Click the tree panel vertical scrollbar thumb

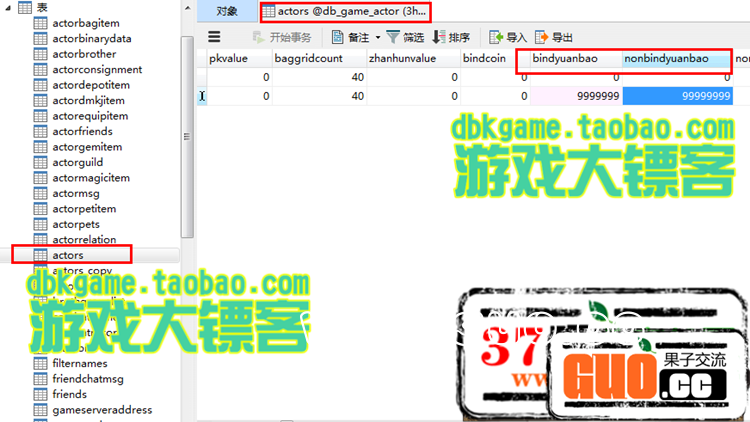coord(188,137)
